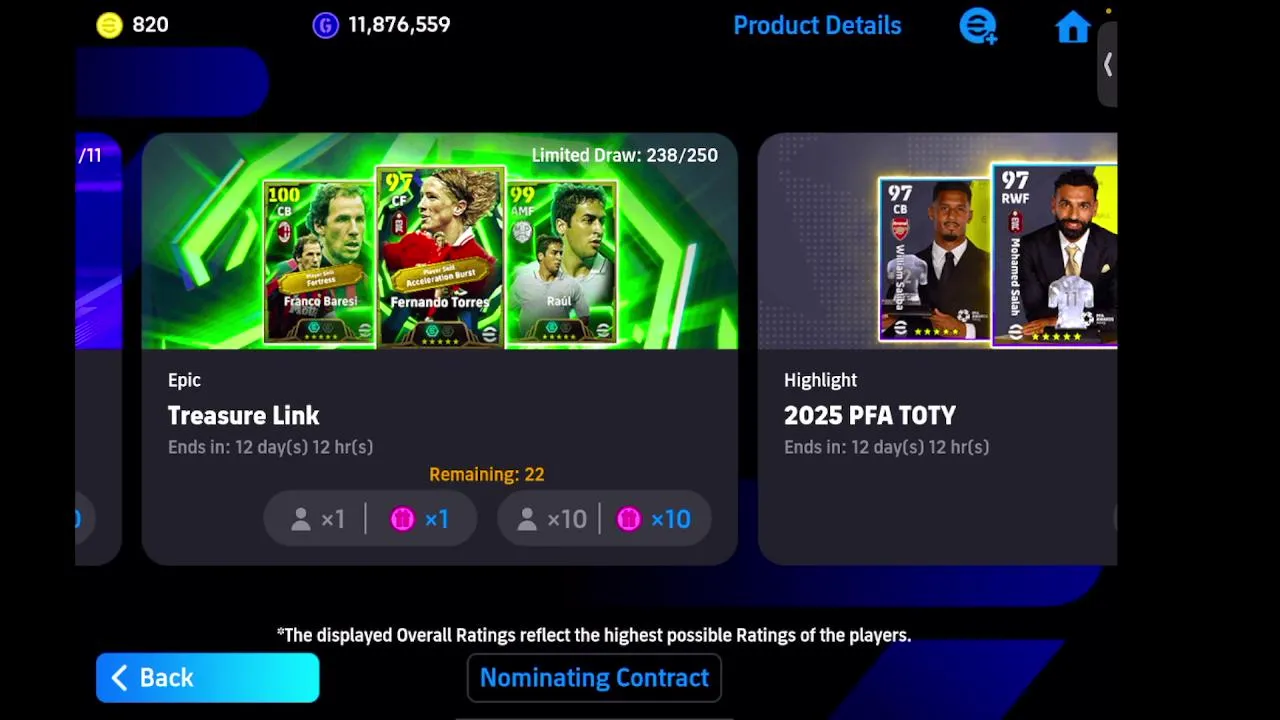Tap the pink ticket icon beside x1
Screen dimensions: 1280x720
(402, 519)
